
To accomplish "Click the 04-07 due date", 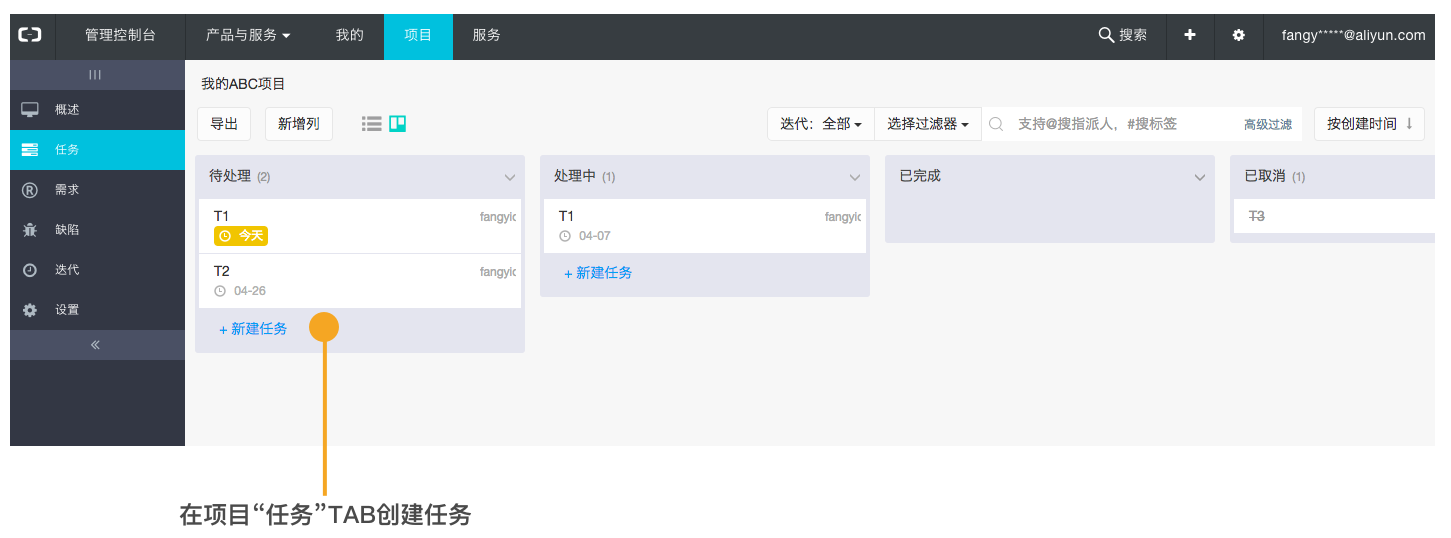I will point(585,236).
